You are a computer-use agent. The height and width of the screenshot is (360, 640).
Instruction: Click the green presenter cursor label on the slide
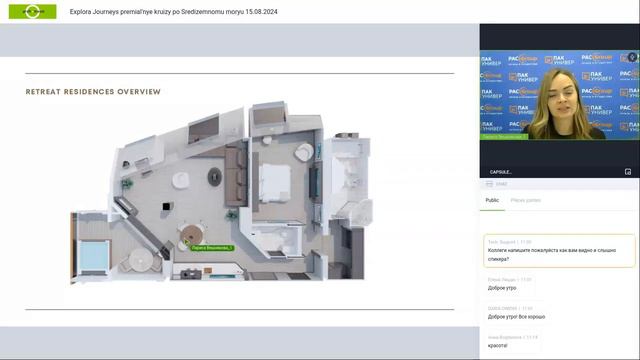point(212,248)
